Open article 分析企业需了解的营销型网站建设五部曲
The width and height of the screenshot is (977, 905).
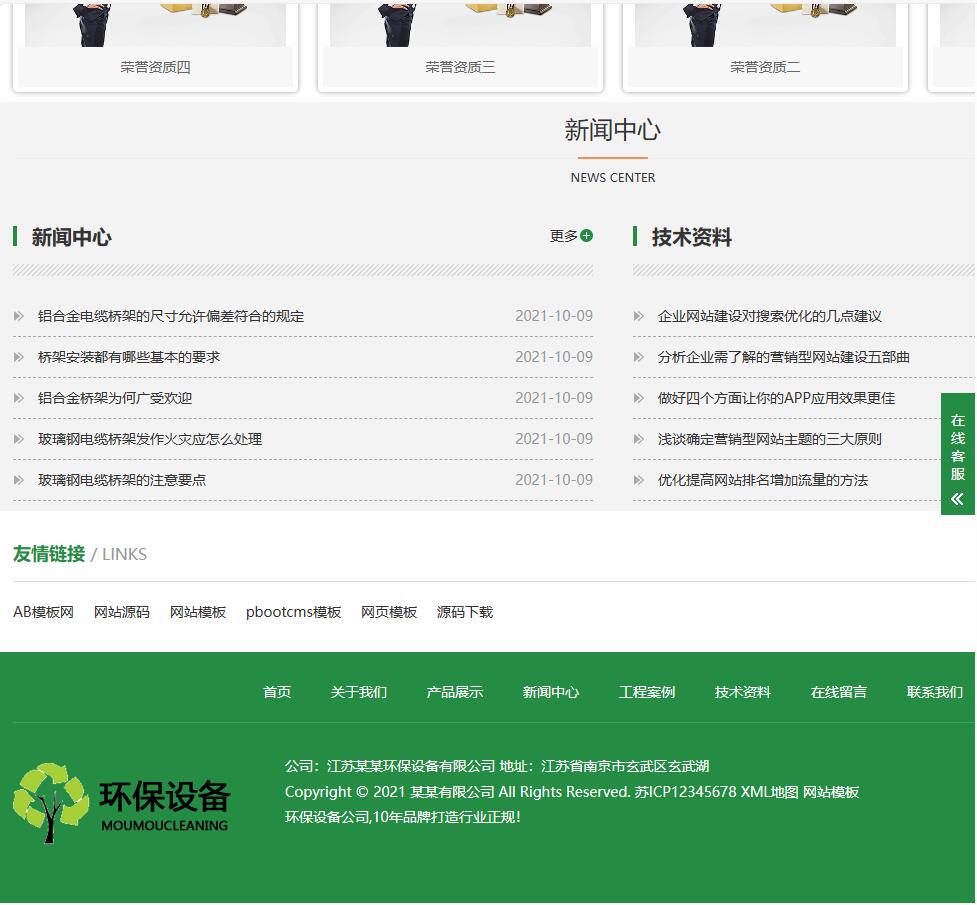coord(784,357)
